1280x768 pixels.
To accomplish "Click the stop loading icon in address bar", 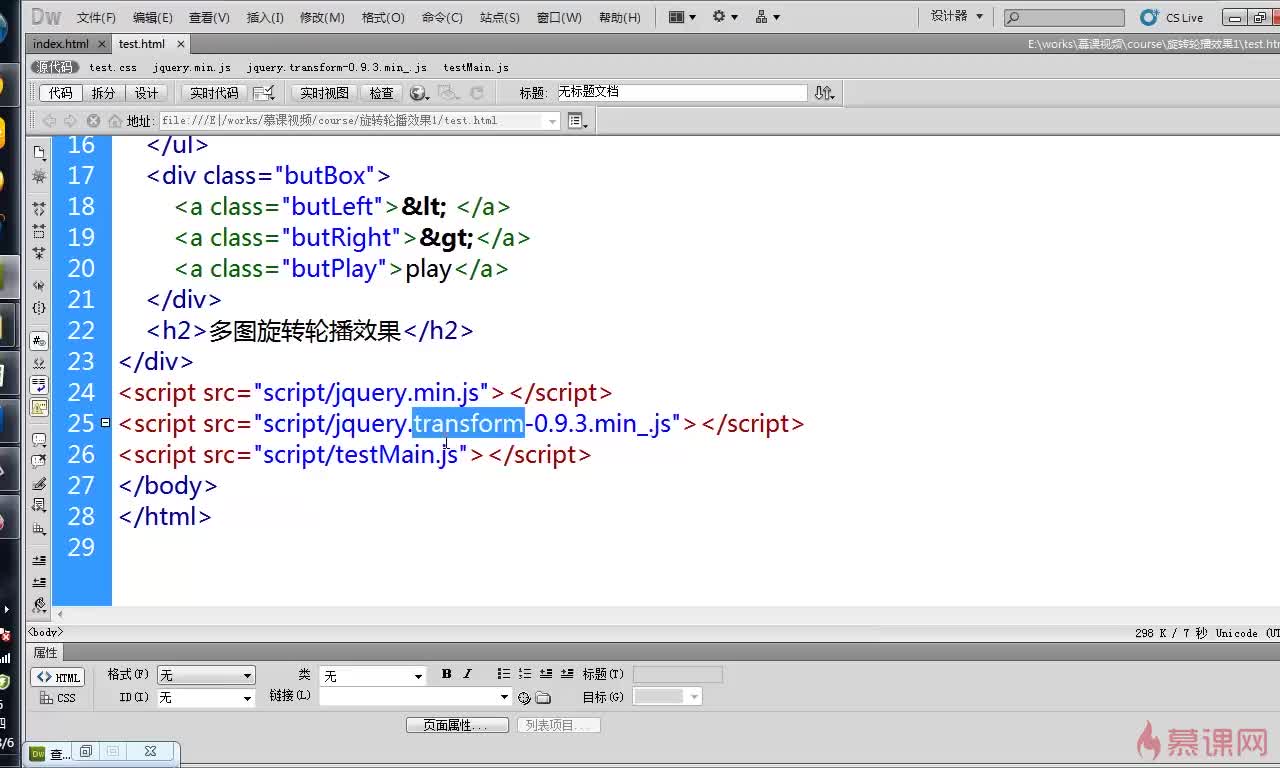I will pos(93,121).
